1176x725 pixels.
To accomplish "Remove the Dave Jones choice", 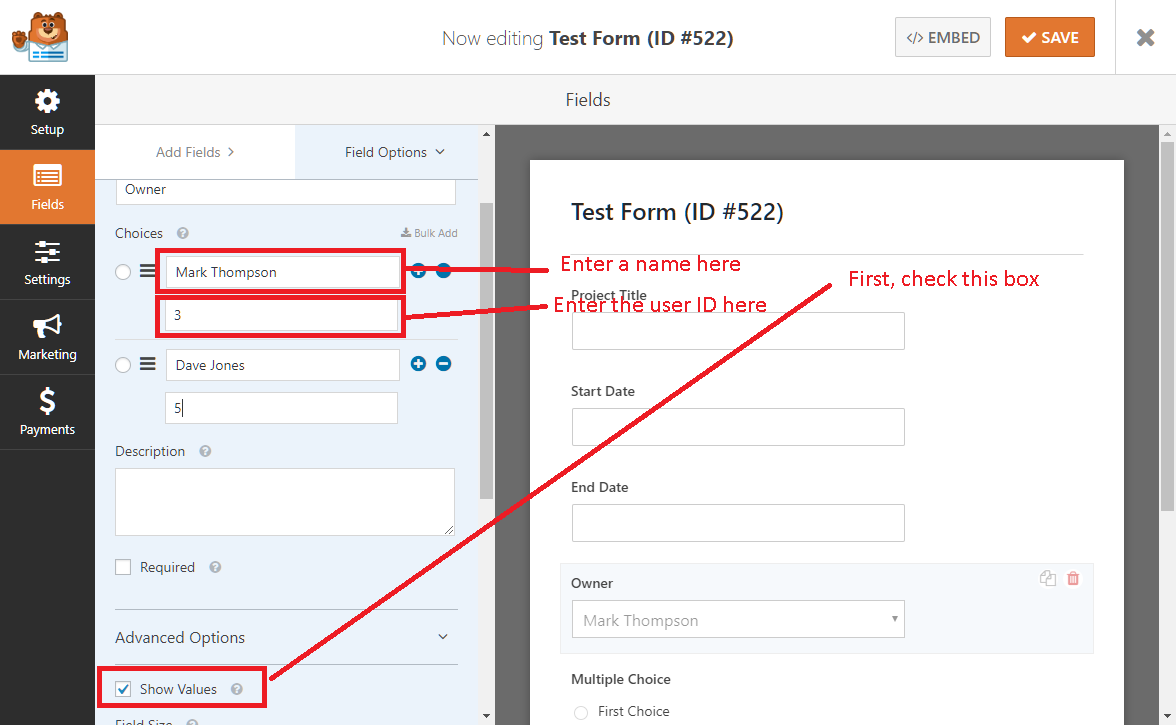I will click(x=443, y=363).
